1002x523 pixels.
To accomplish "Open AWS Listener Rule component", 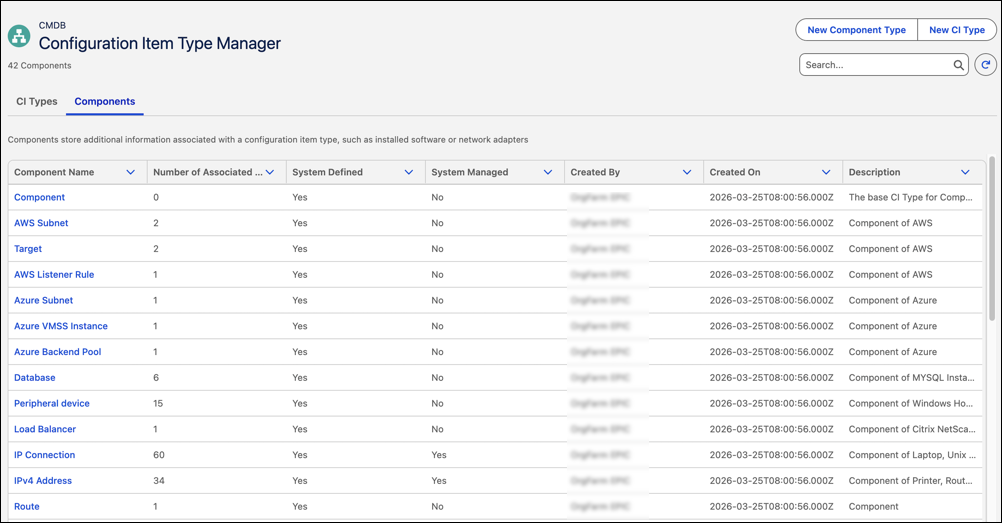I will (x=54, y=274).
